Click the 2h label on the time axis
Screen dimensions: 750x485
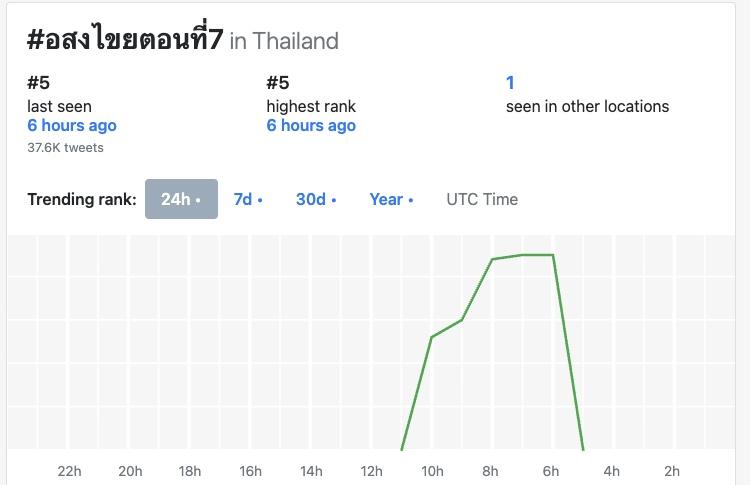click(672, 471)
